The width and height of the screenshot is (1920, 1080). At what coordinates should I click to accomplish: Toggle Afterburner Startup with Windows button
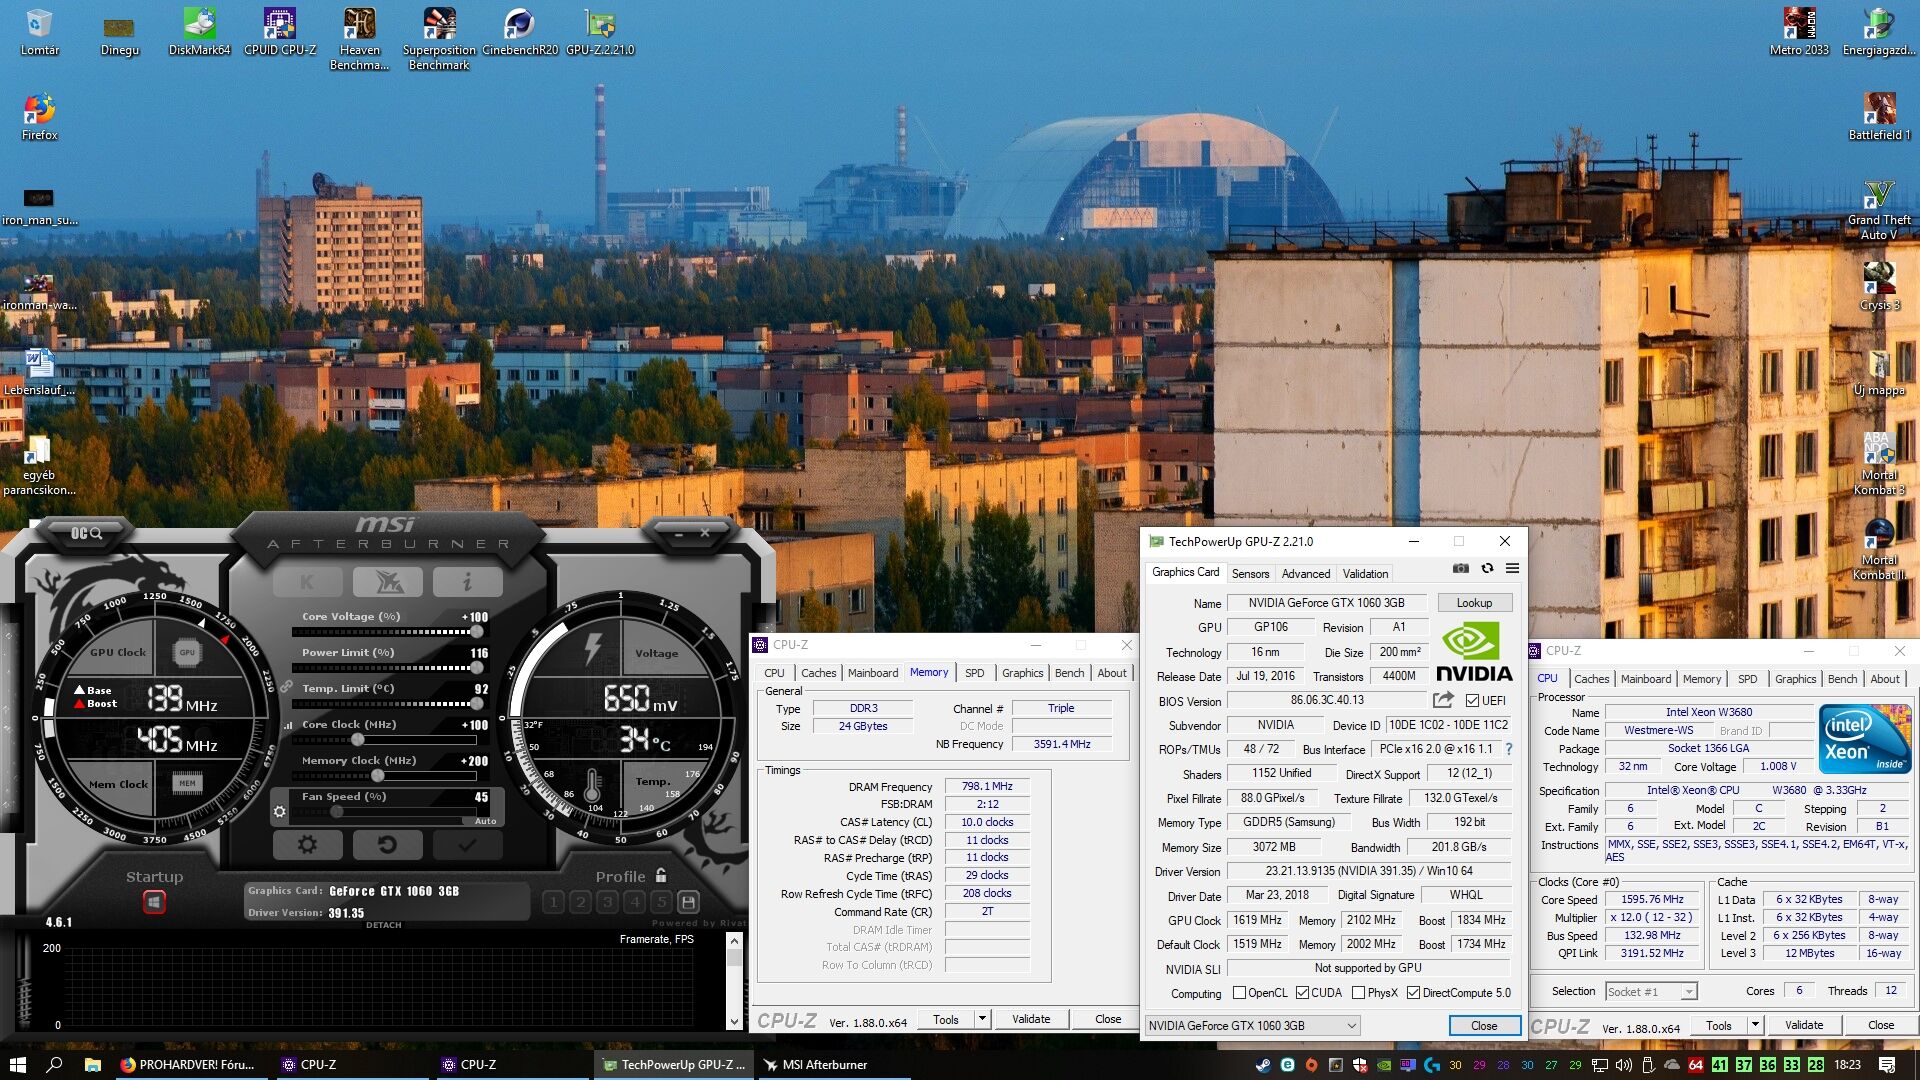(154, 902)
